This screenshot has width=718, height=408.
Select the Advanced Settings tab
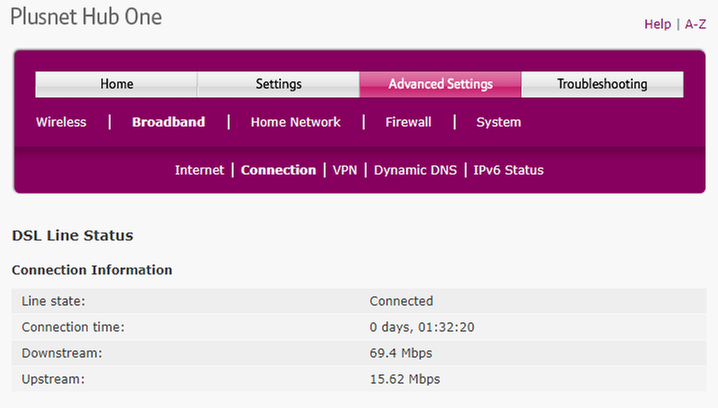pos(440,84)
